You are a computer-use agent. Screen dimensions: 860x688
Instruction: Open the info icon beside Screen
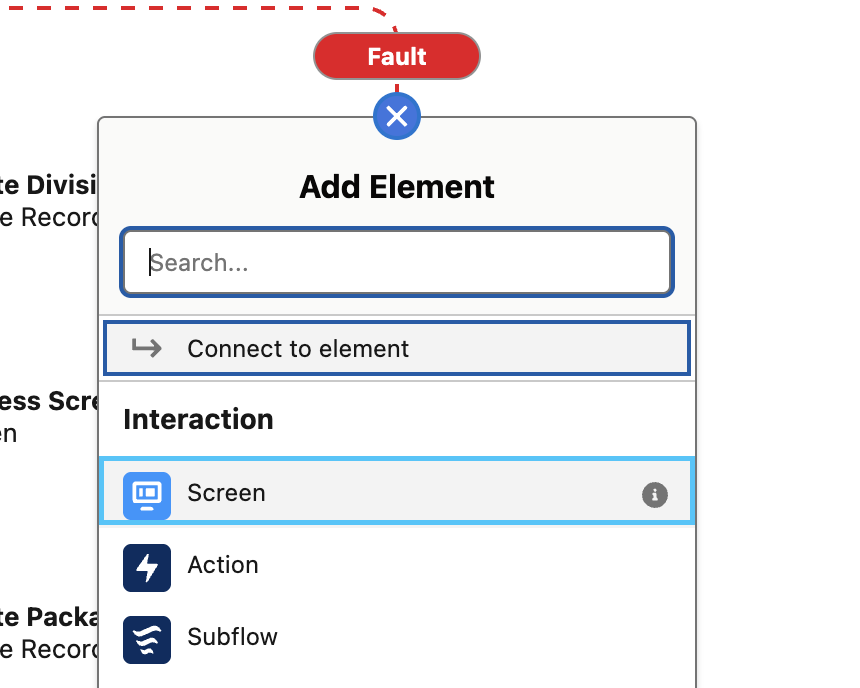point(654,494)
